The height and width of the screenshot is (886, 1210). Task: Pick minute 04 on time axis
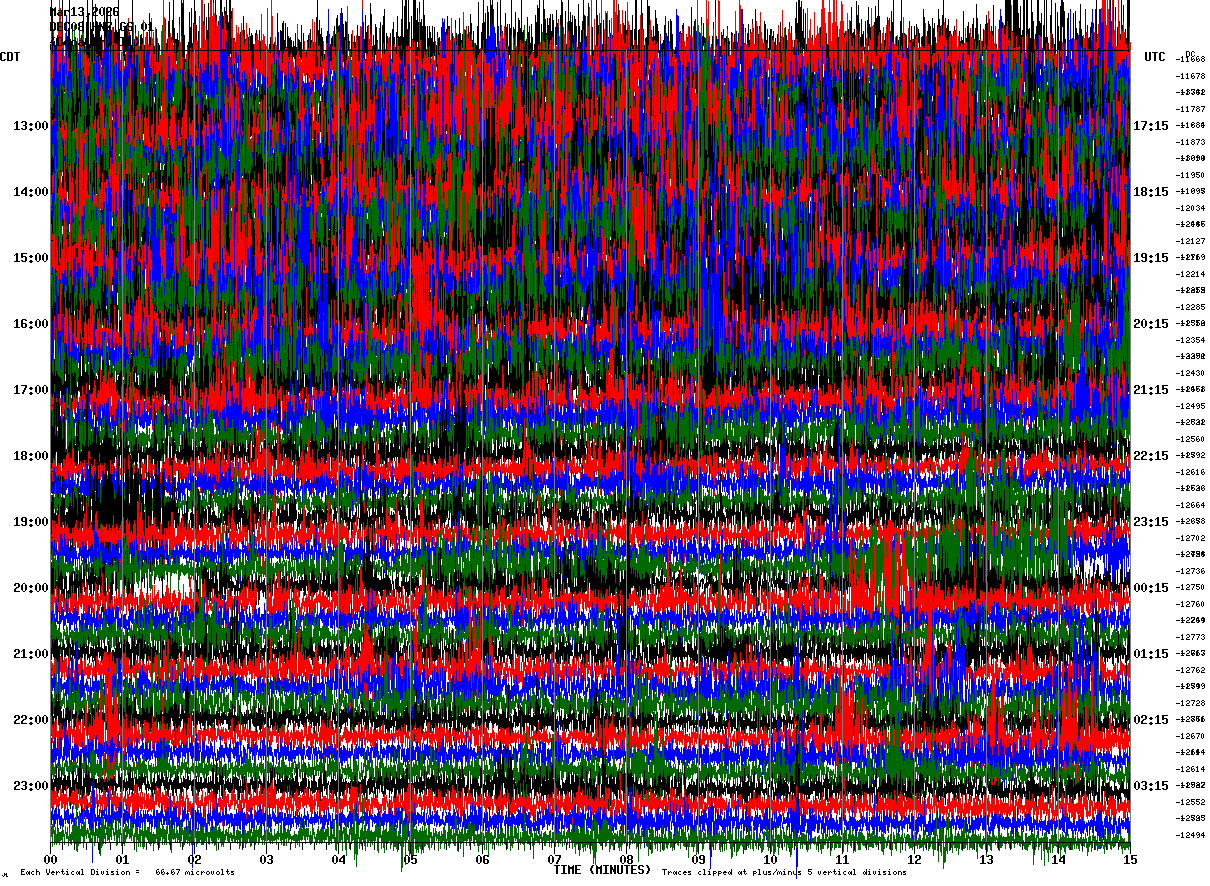pos(339,859)
